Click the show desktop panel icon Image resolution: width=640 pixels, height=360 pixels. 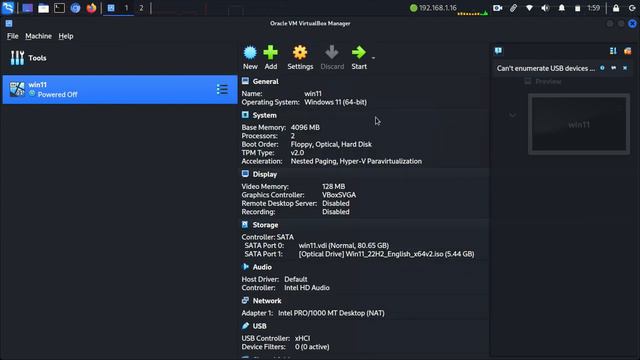tap(27, 8)
